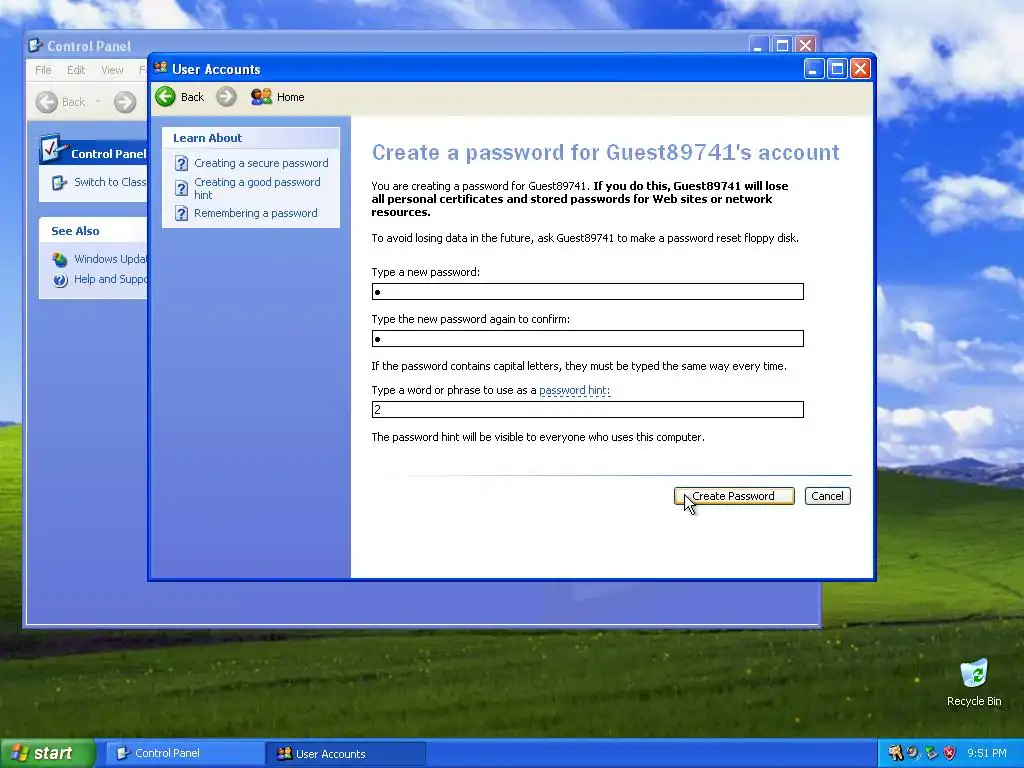
Task: Open Back history dropdown arrow in Control Panel
Action: point(98,102)
